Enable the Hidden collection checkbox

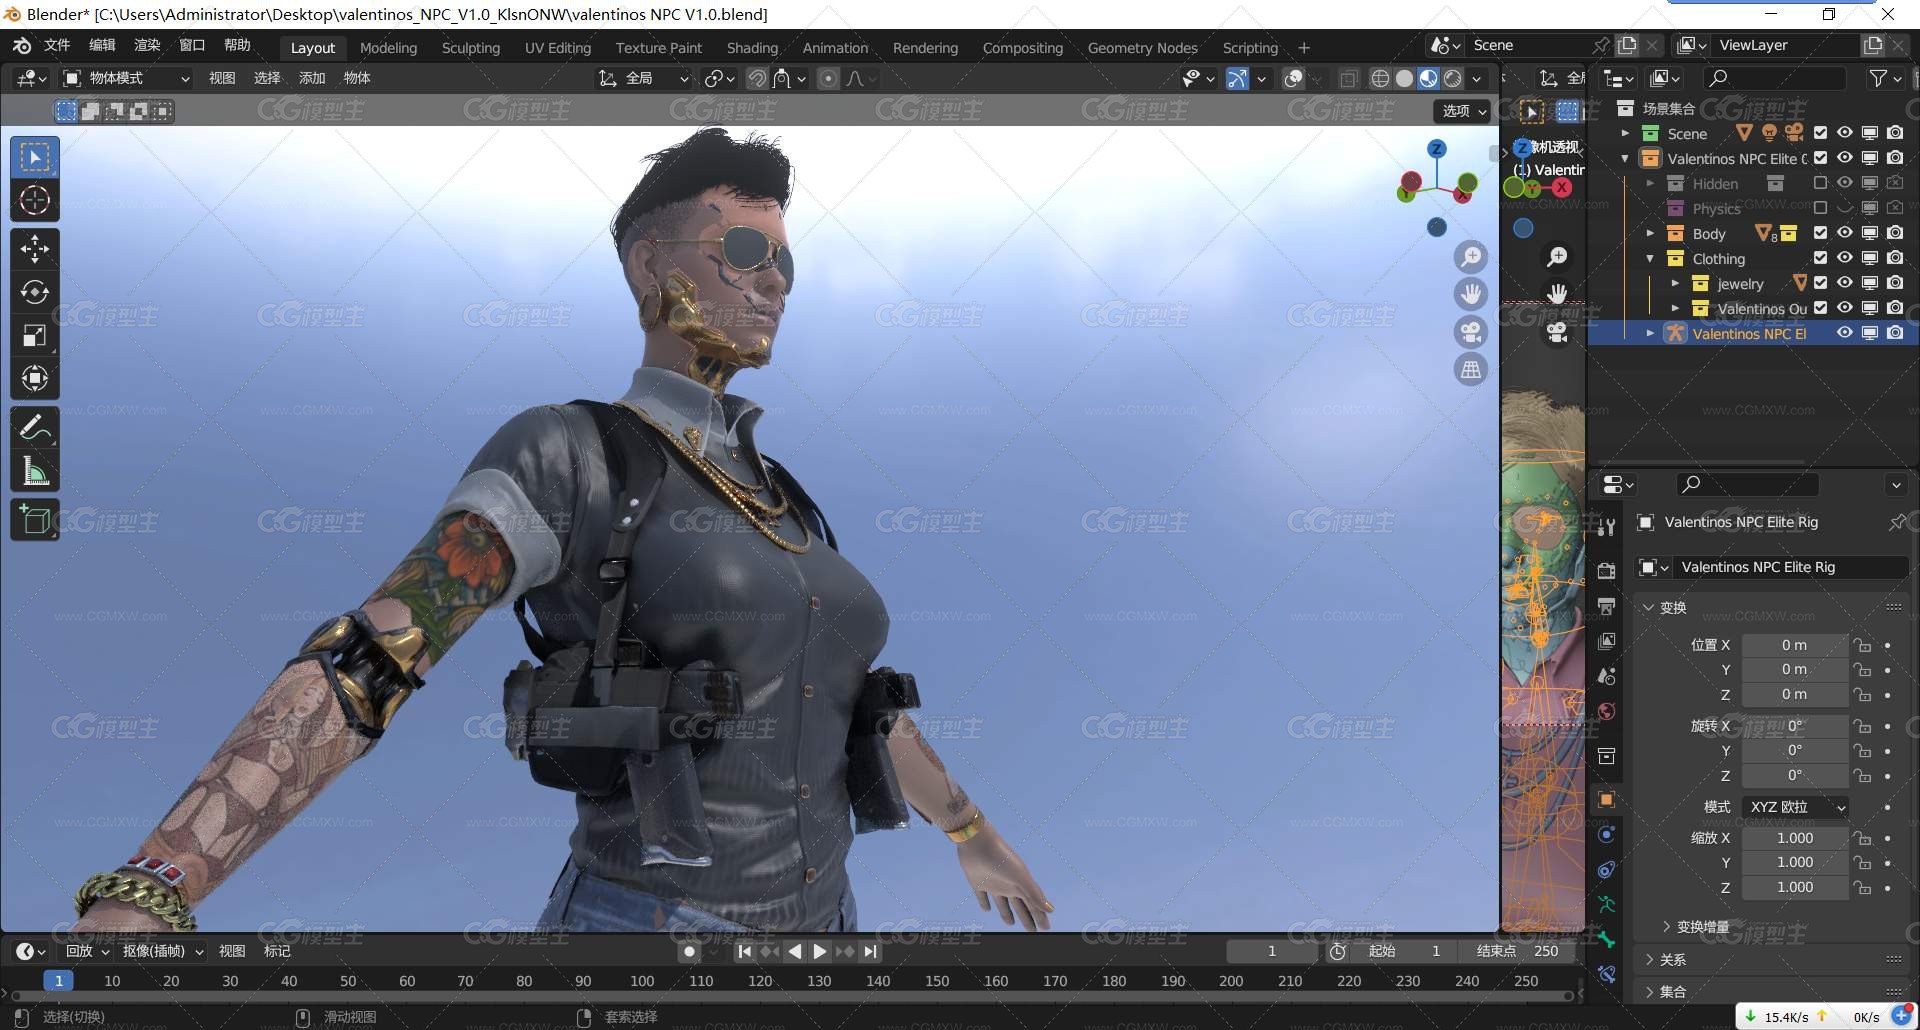click(1820, 183)
